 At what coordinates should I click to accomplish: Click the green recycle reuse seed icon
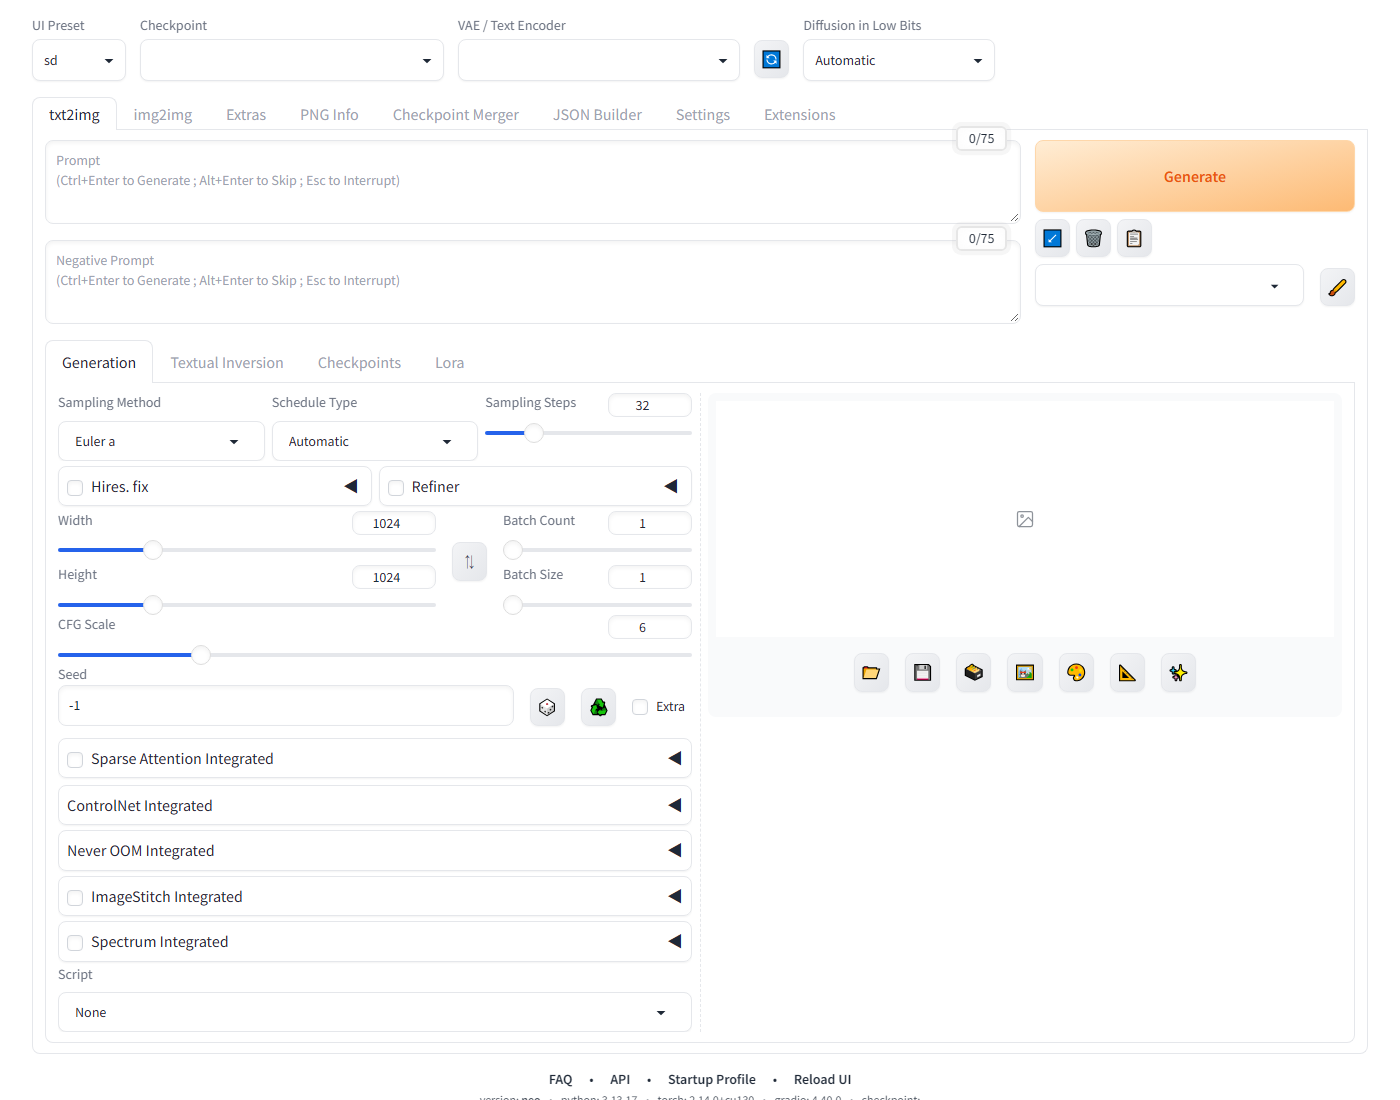pyautogui.click(x=598, y=707)
